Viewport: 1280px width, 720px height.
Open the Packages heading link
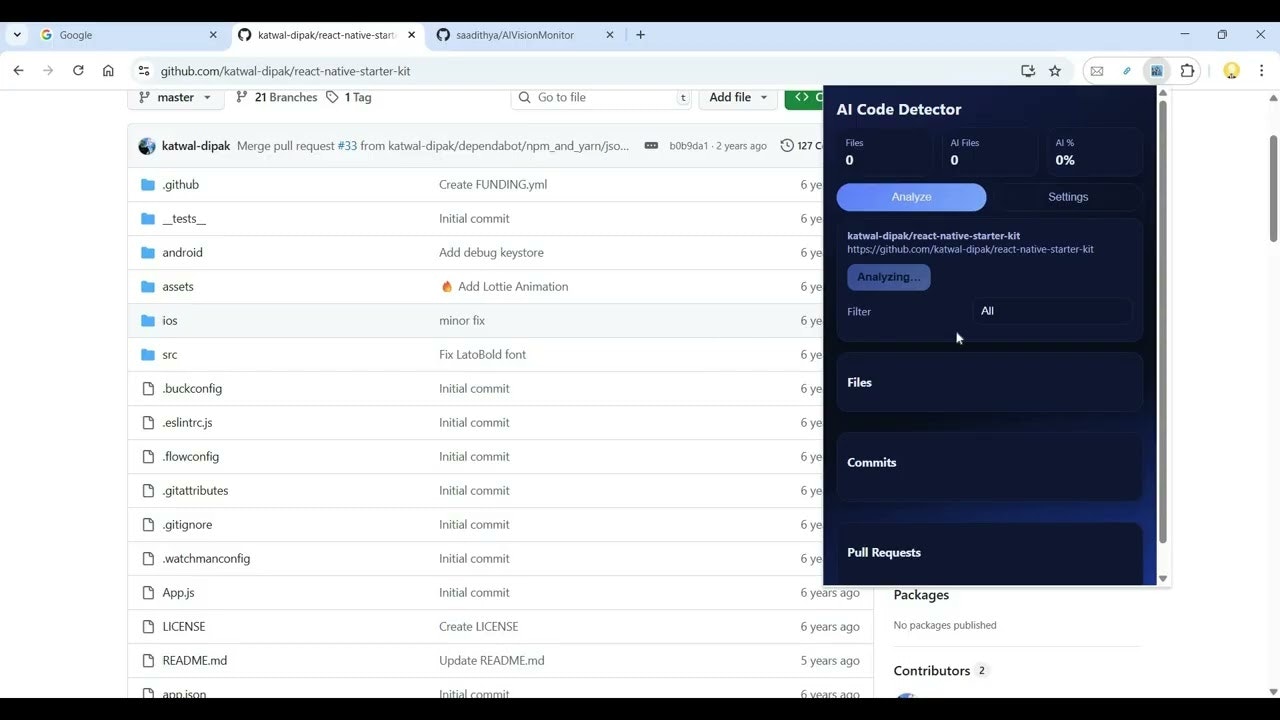coord(921,594)
